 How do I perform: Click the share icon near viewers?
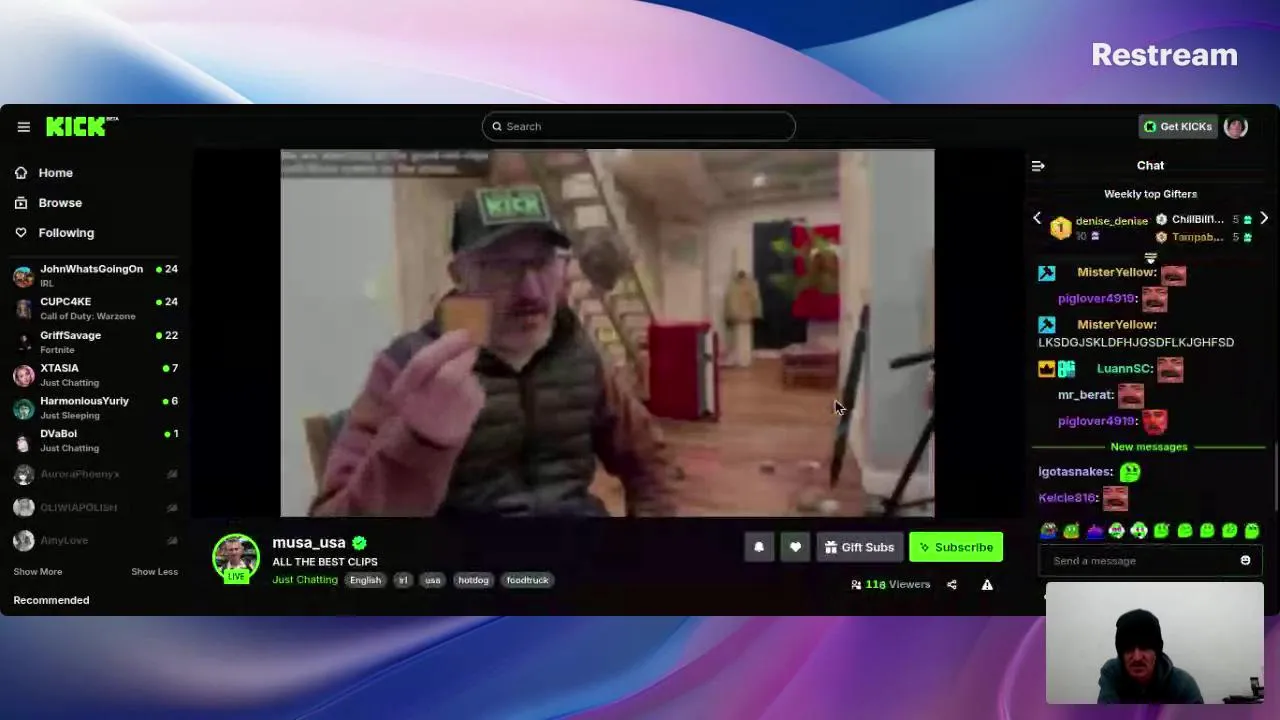[x=952, y=585]
